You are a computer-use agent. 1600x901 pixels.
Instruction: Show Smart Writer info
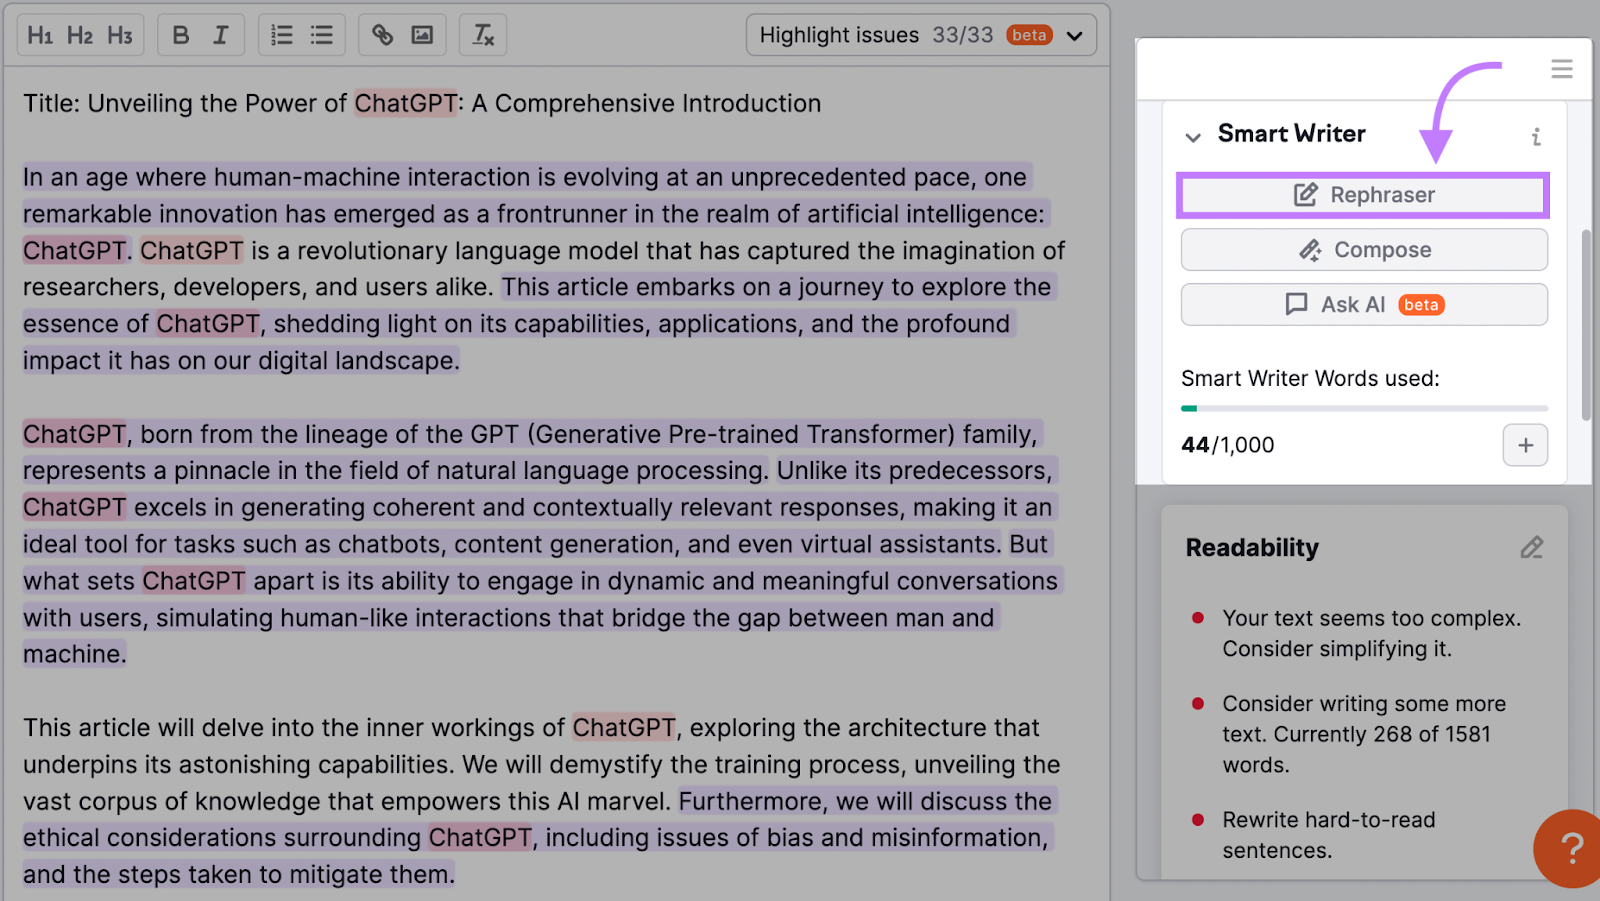tap(1536, 137)
